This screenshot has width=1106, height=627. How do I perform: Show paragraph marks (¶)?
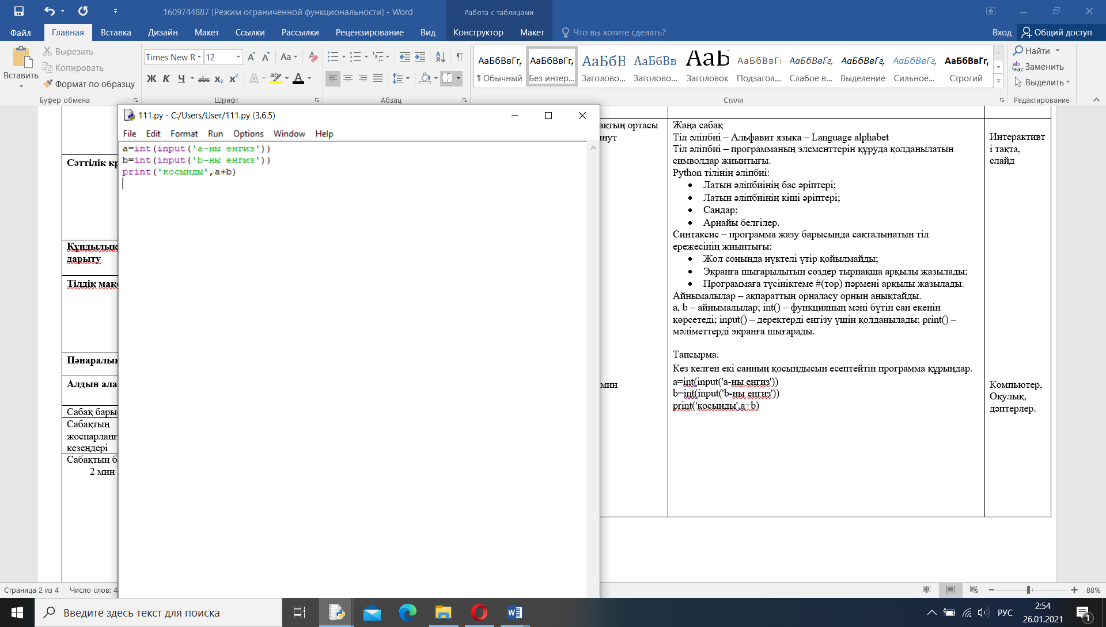[x=459, y=57]
